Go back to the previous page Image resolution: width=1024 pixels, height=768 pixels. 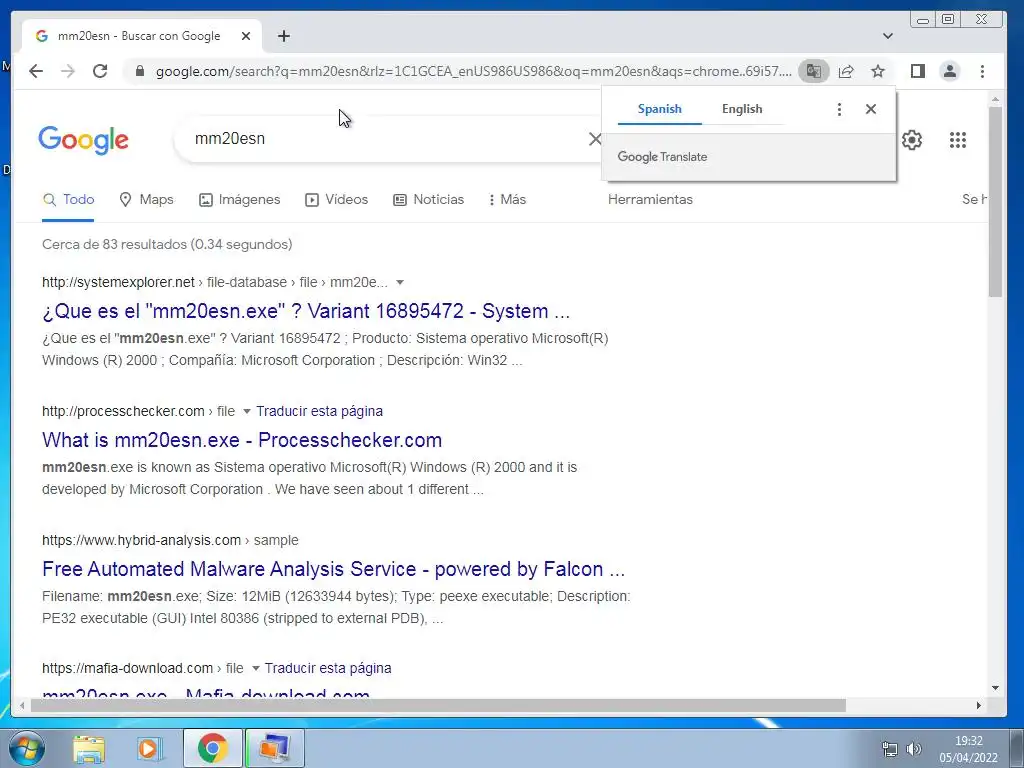click(36, 71)
